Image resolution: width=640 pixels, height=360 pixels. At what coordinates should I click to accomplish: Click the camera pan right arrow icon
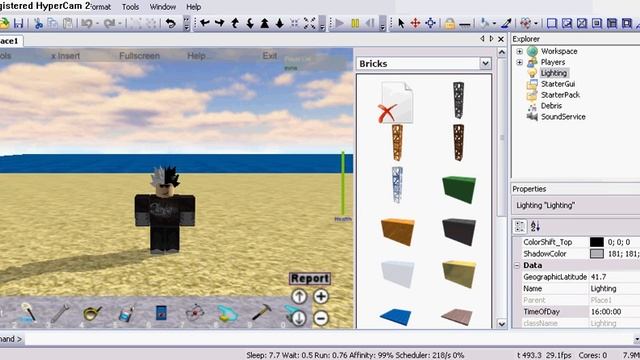220,23
